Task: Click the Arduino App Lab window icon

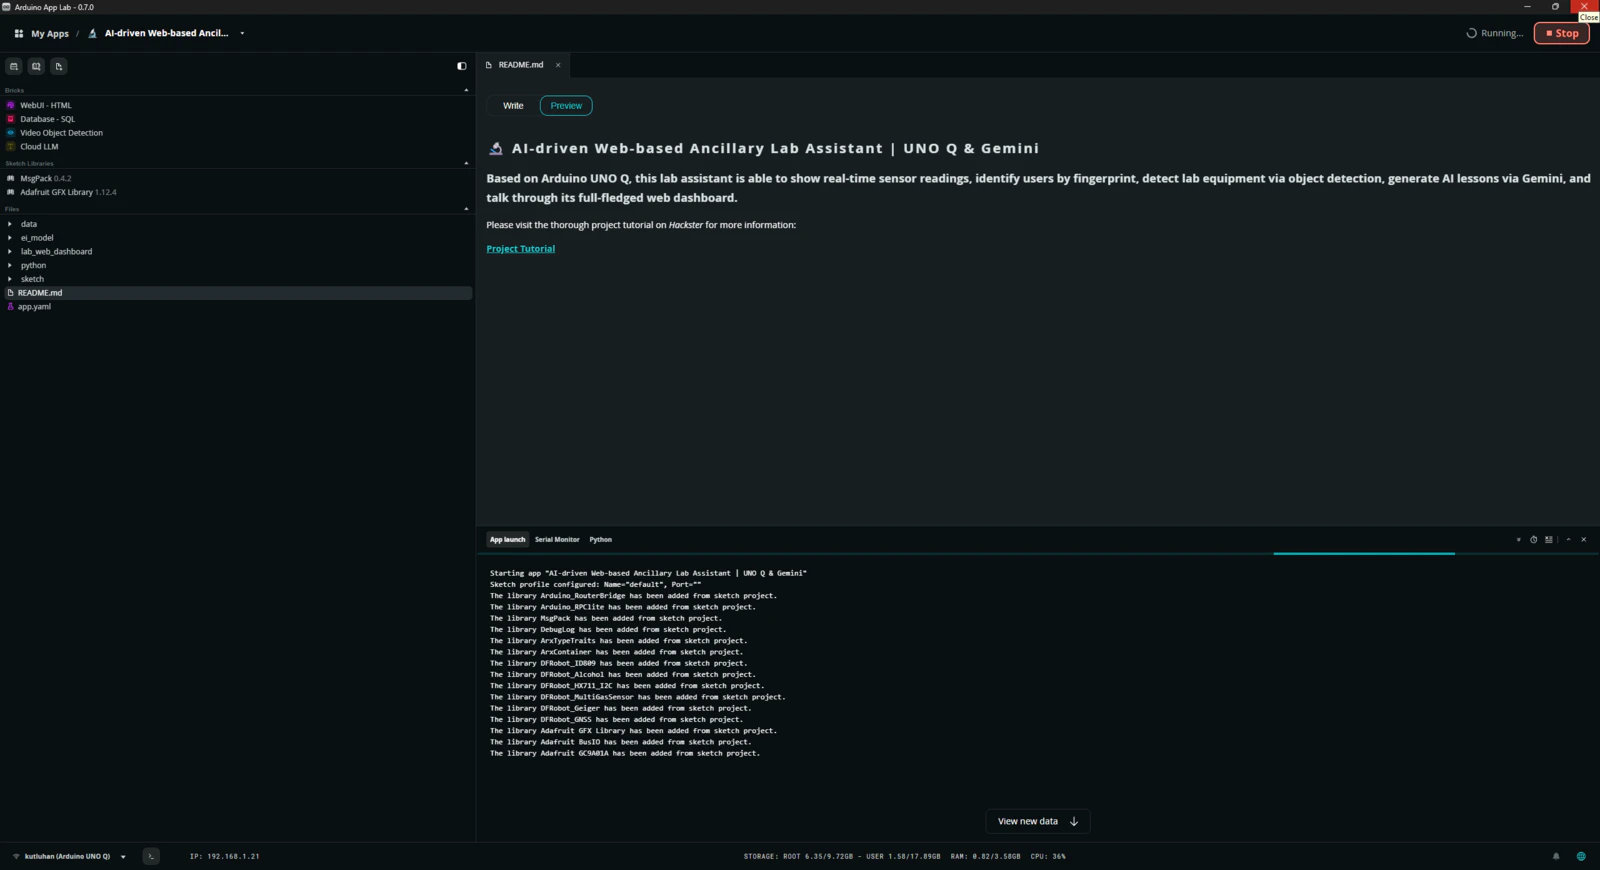Action: [7, 7]
